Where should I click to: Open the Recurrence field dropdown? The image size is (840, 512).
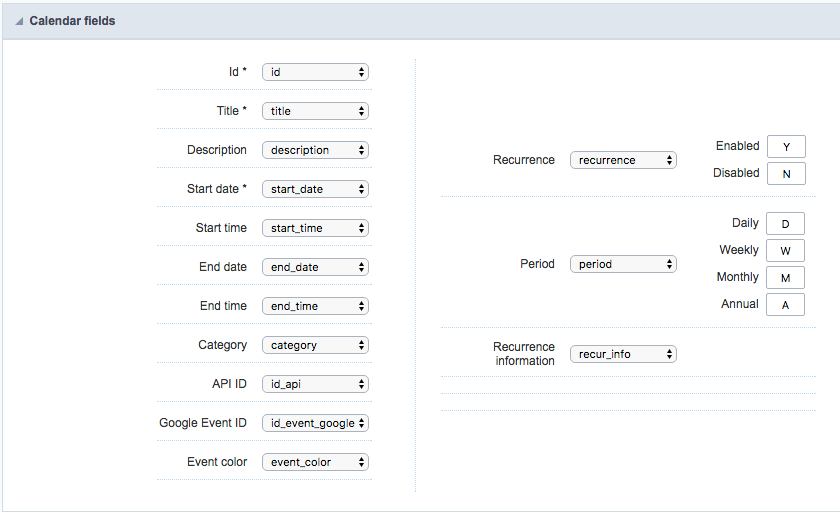[623, 160]
